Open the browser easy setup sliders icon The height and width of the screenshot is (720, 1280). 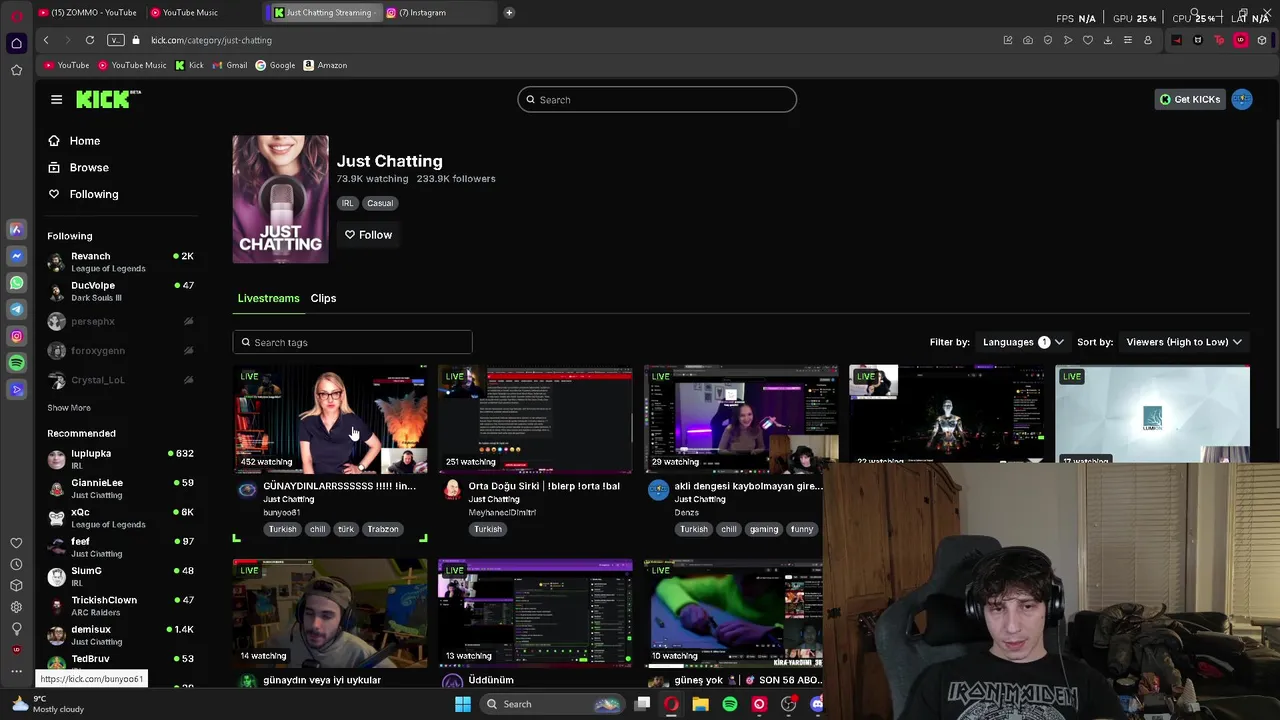pyautogui.click(x=1128, y=40)
